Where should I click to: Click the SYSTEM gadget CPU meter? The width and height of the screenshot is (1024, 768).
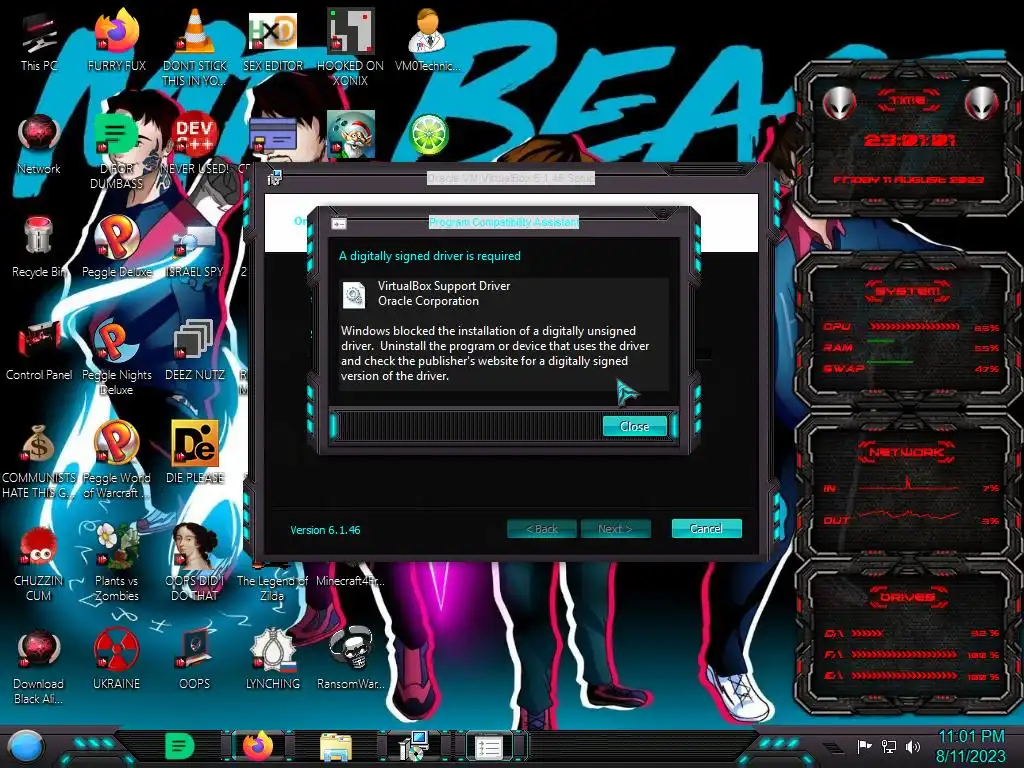coord(911,327)
